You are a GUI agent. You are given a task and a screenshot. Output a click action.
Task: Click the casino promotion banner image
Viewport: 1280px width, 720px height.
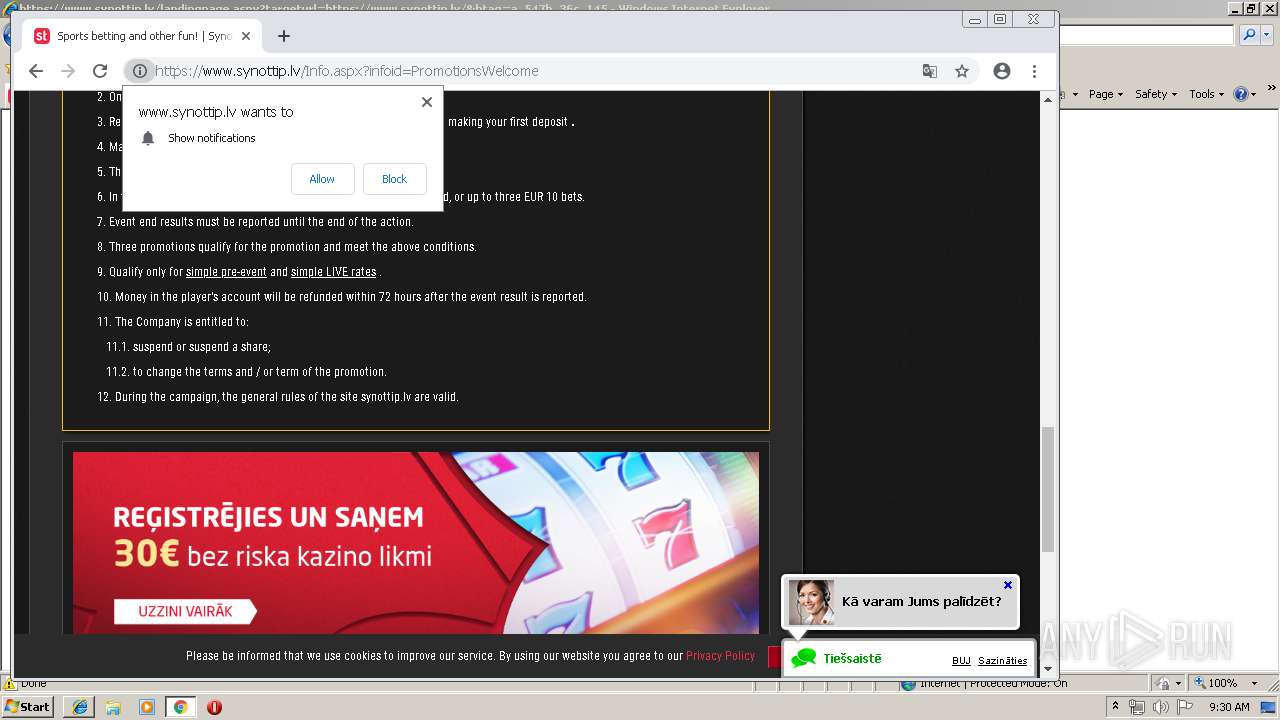(x=416, y=543)
